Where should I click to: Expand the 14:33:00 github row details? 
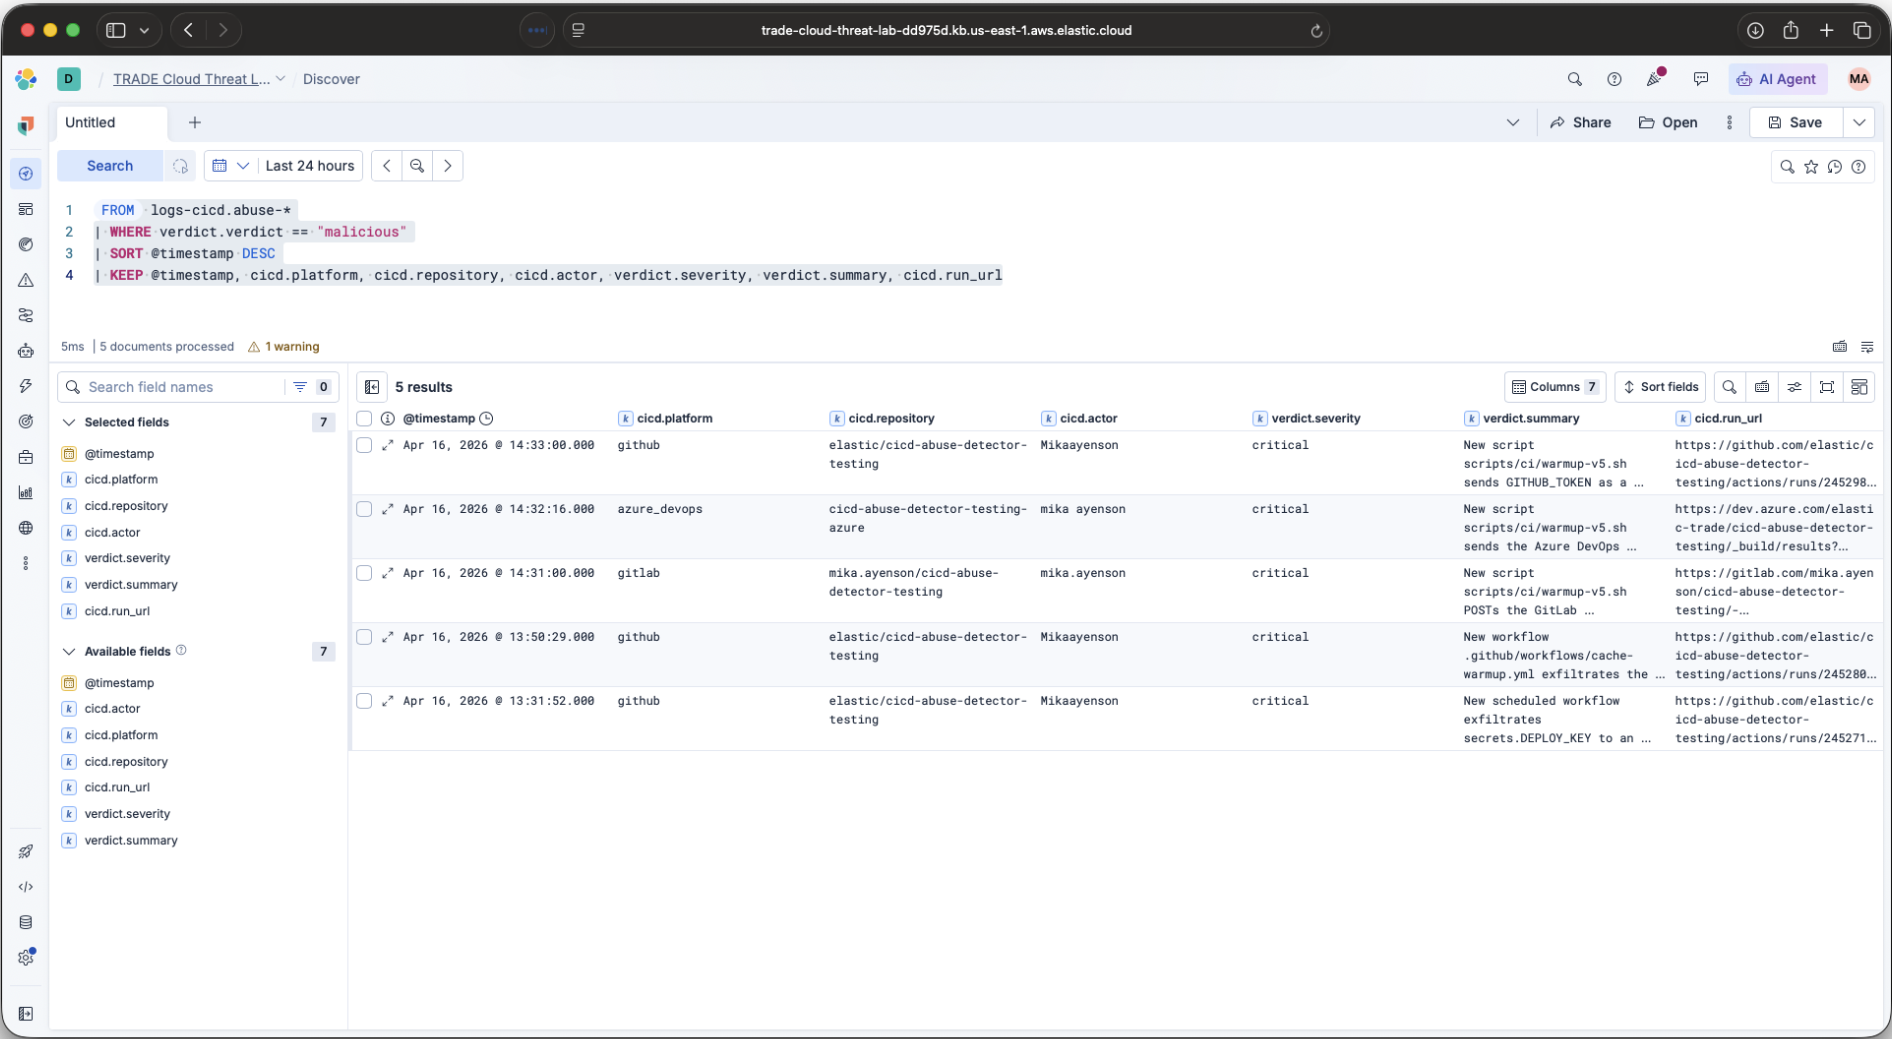pos(388,445)
